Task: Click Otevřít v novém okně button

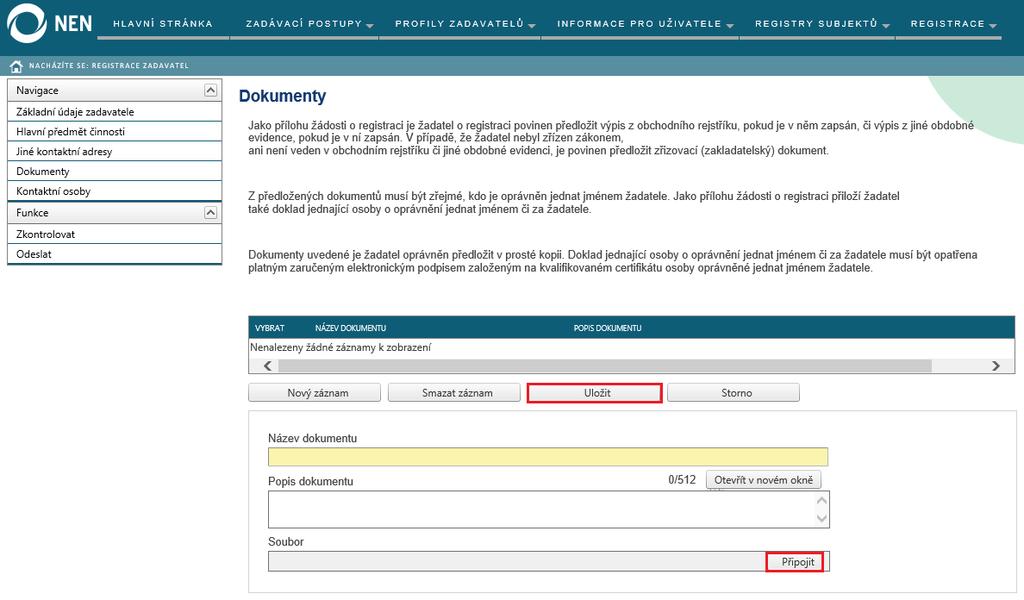Action: 763,480
